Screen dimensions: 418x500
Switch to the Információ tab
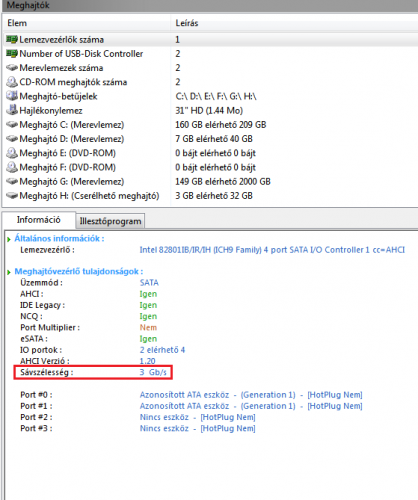coord(39,220)
